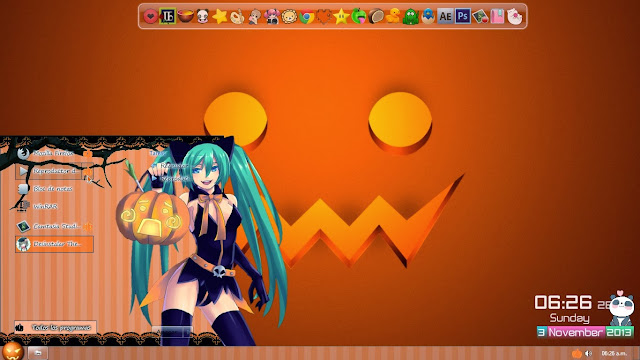Click the brown-haired chibi character dock icon
640x360 pixels.
(x=255, y=17)
